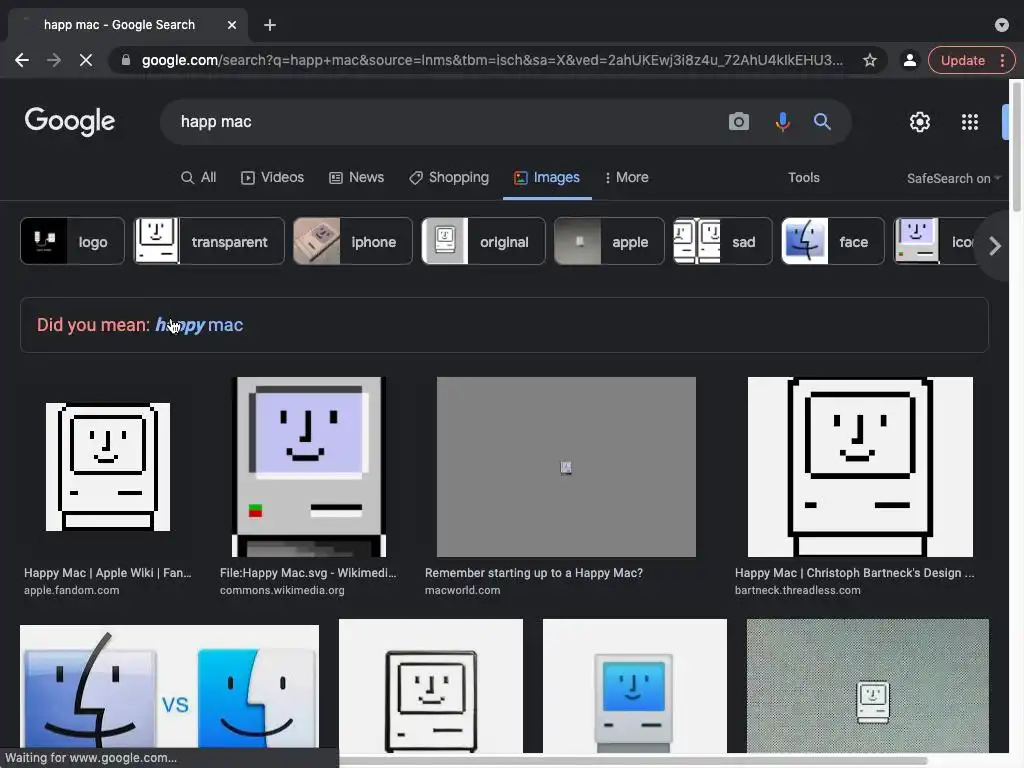Viewport: 1024px width, 768px height.
Task: Open the Finder faces VS comparison image
Action: [170, 686]
